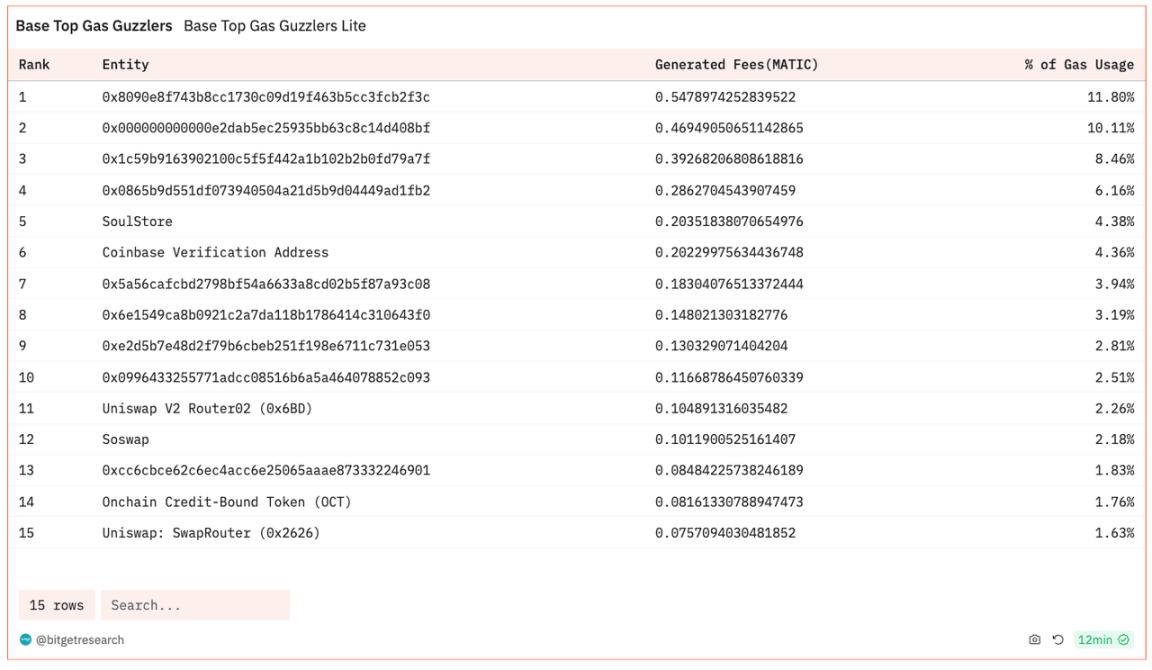Click the 15 rows count badge
1152x670 pixels.
tap(57, 605)
